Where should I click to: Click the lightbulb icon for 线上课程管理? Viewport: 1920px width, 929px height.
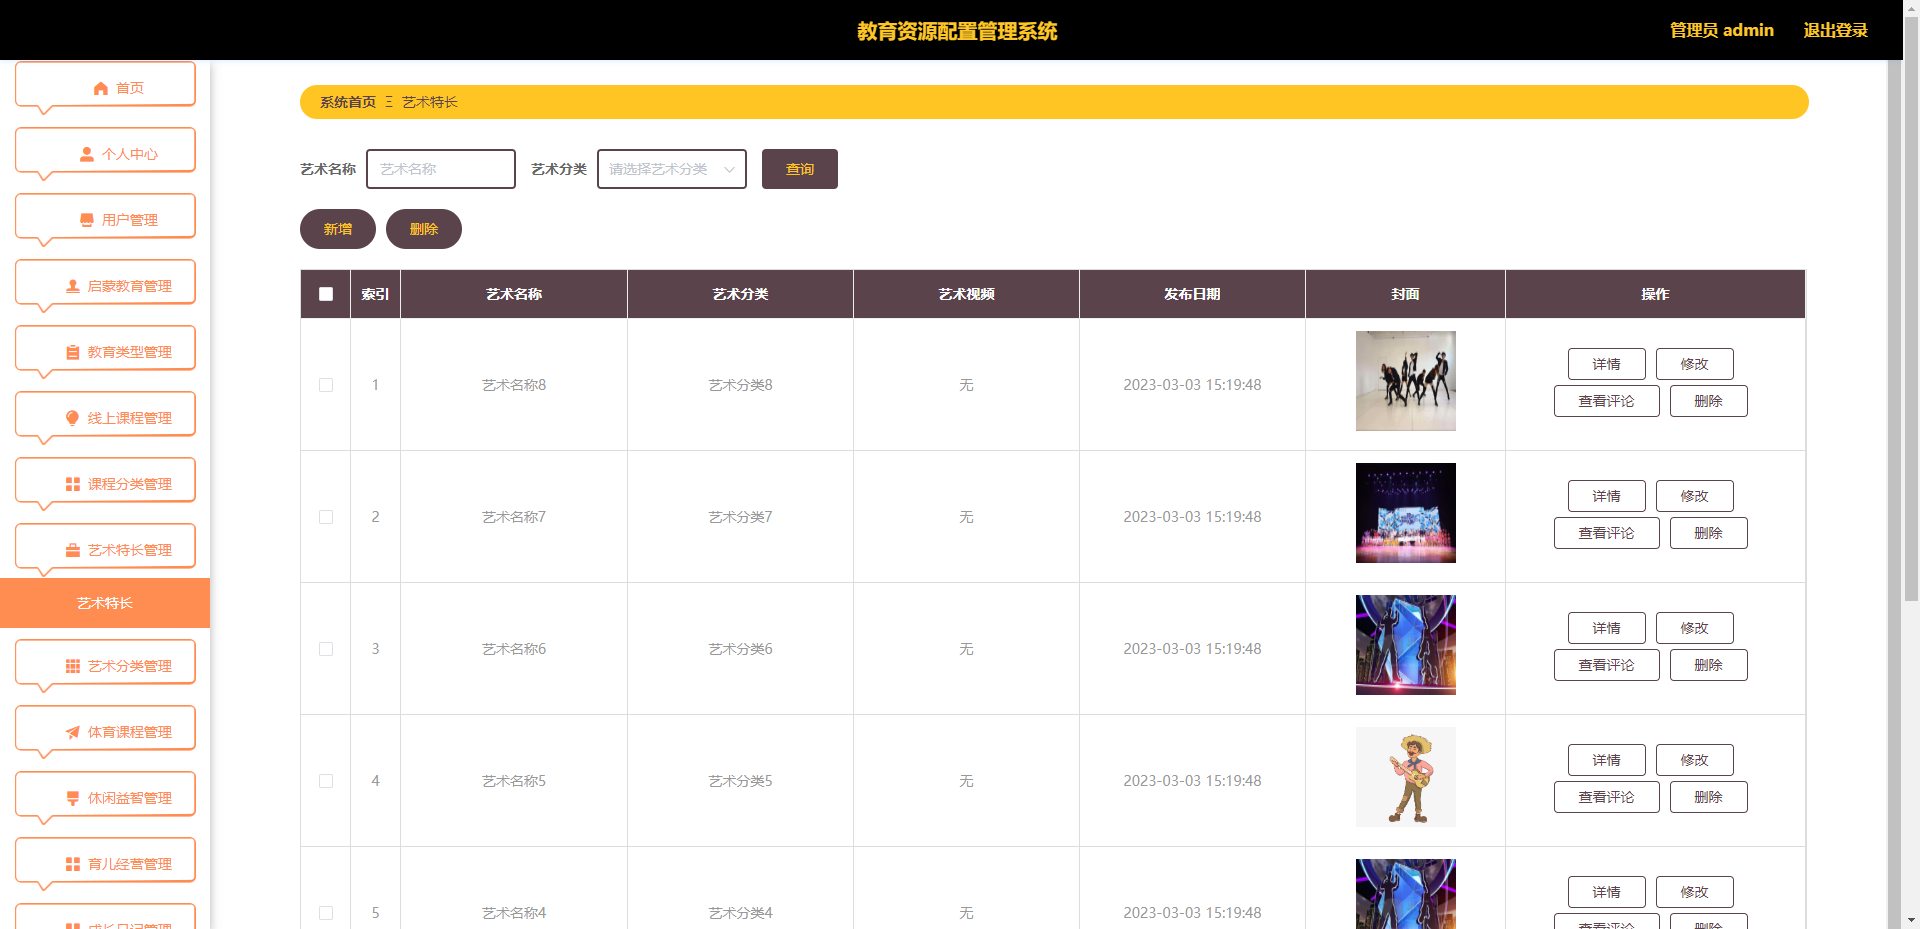click(x=73, y=418)
